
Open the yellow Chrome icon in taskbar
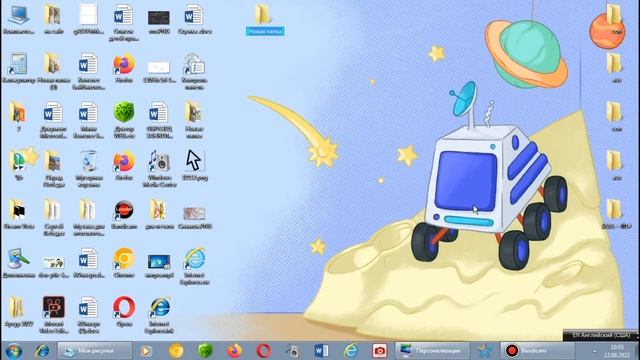176,351
